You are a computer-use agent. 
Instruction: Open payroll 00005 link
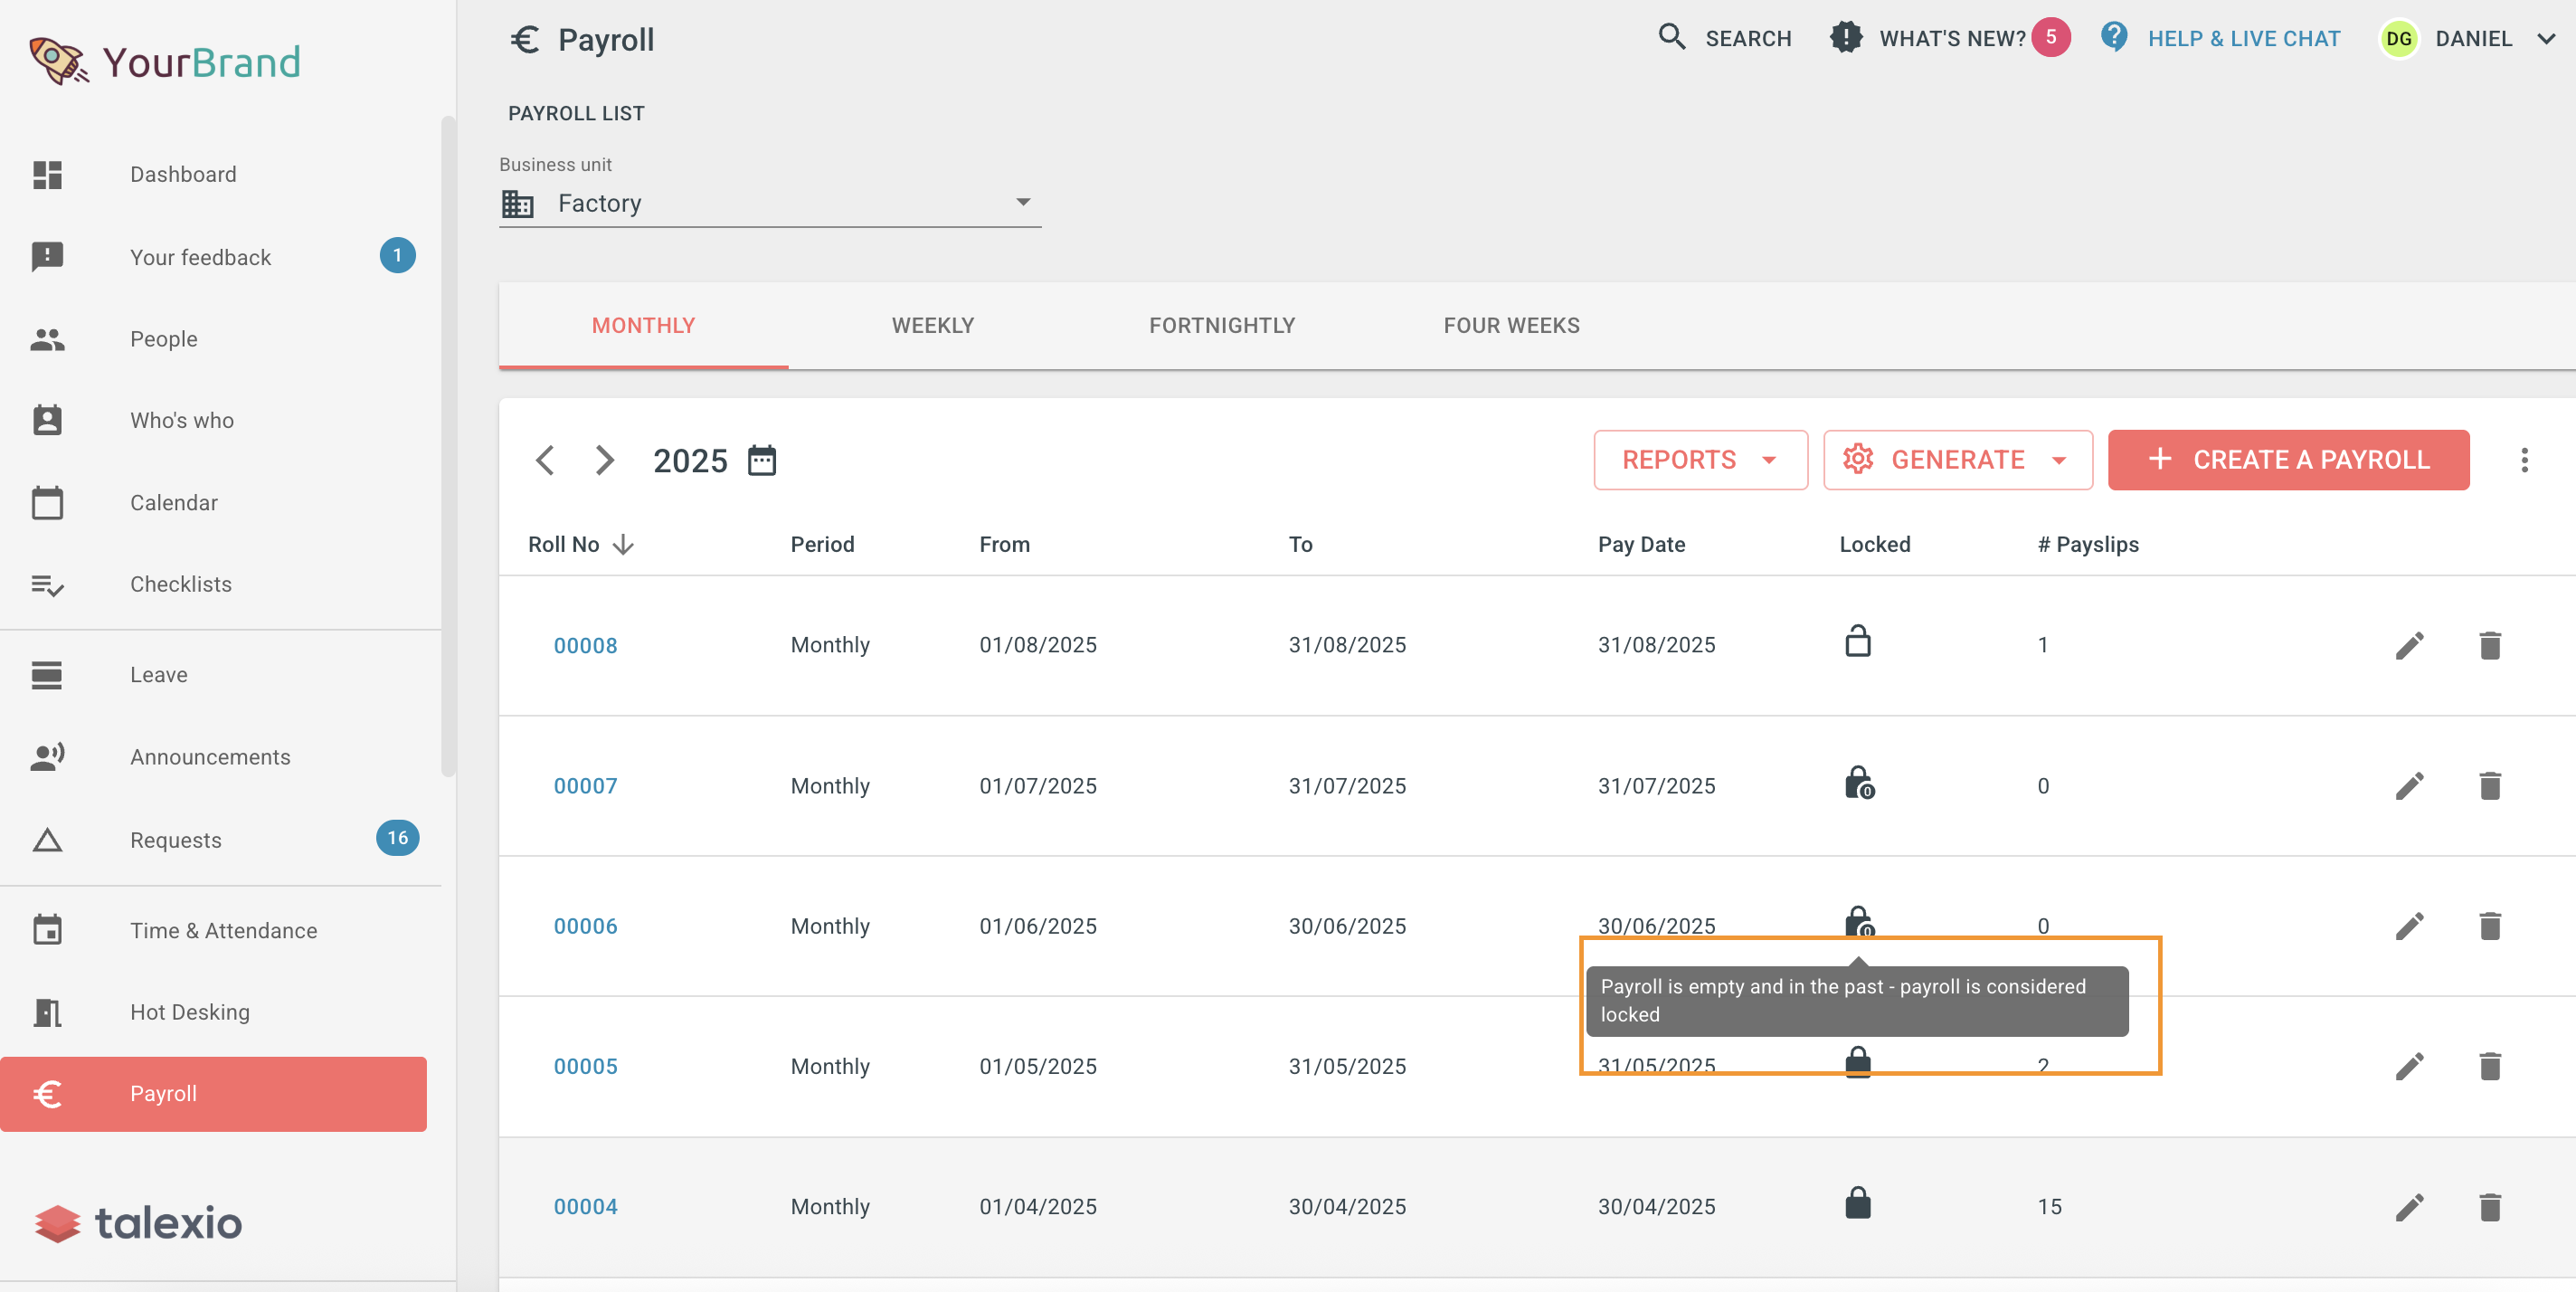(x=585, y=1066)
